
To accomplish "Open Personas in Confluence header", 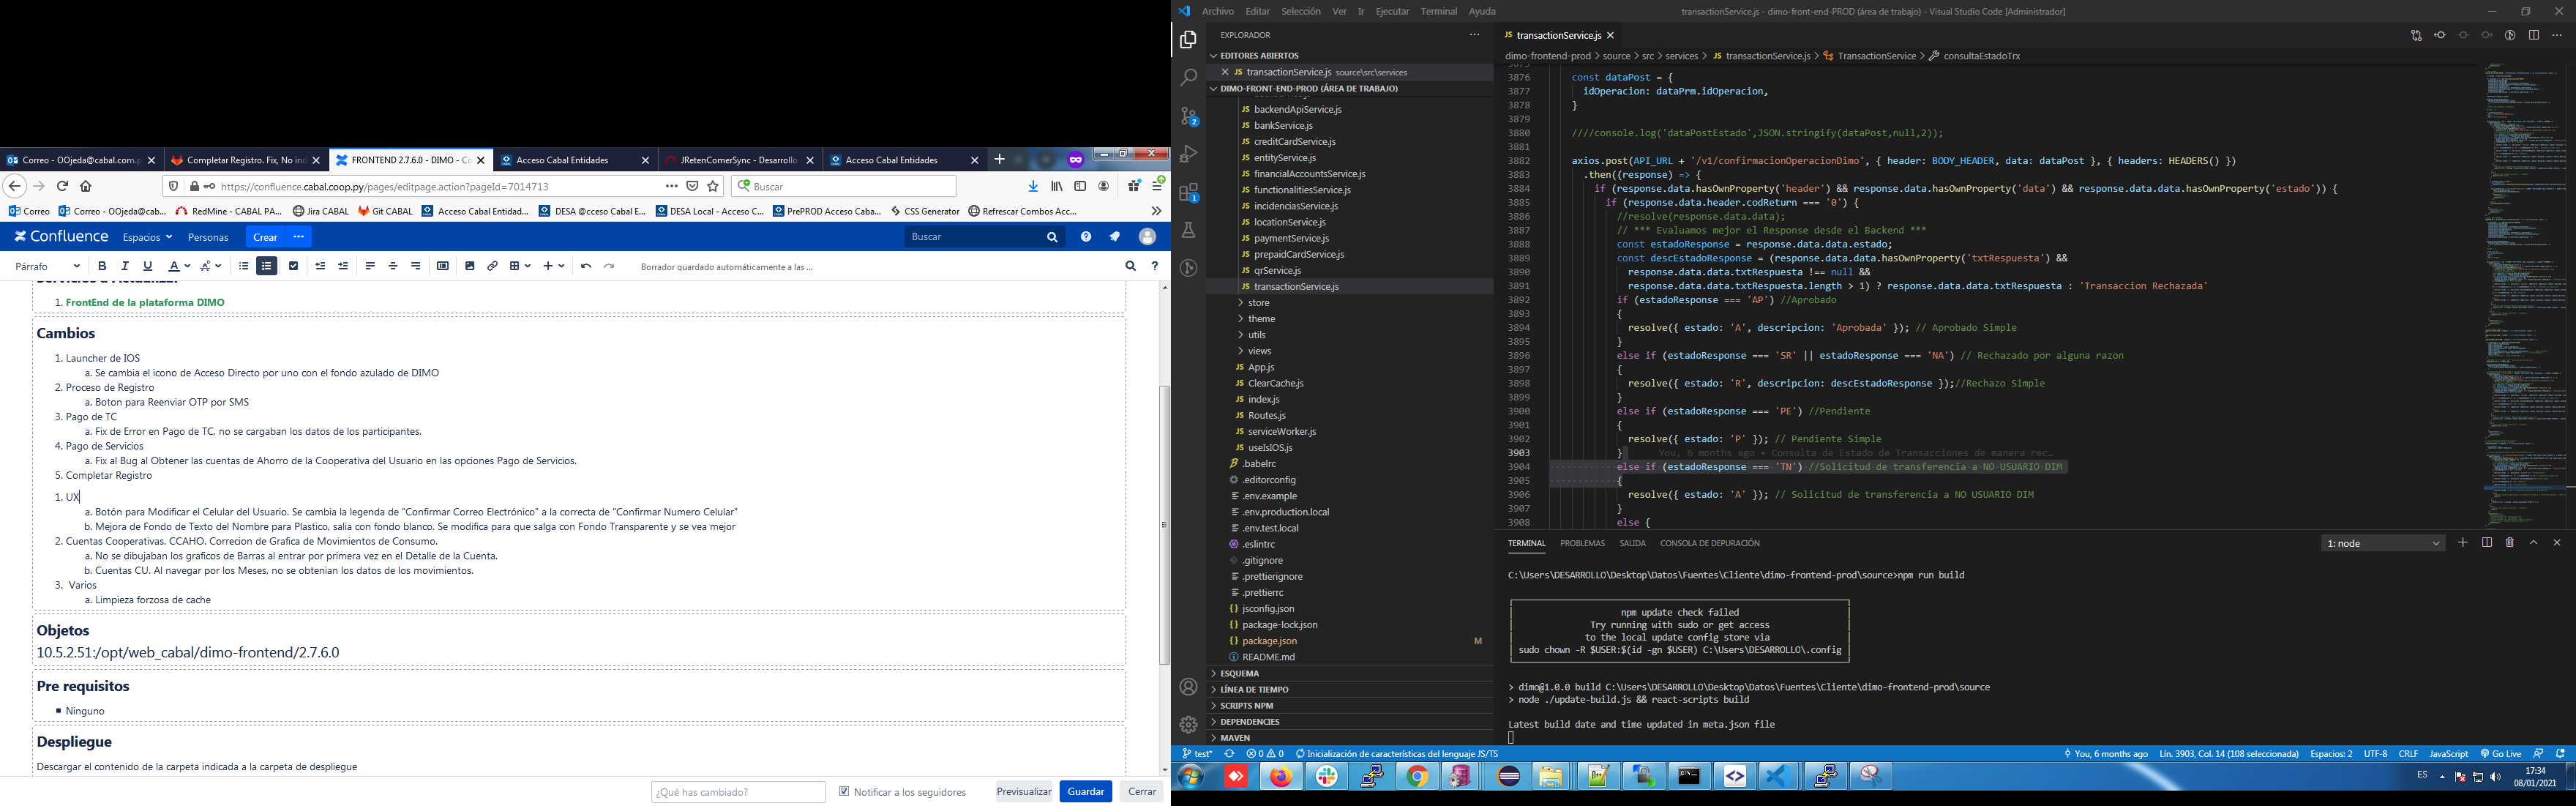I will click(x=208, y=238).
